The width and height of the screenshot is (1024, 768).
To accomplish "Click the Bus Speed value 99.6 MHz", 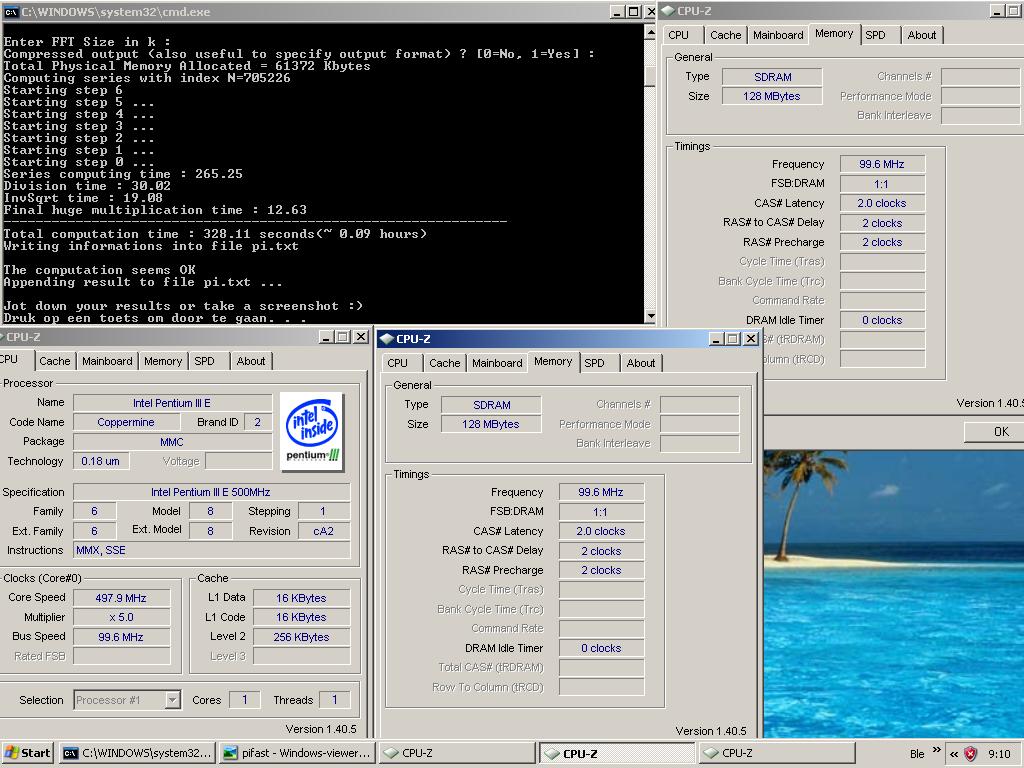I will coord(121,637).
